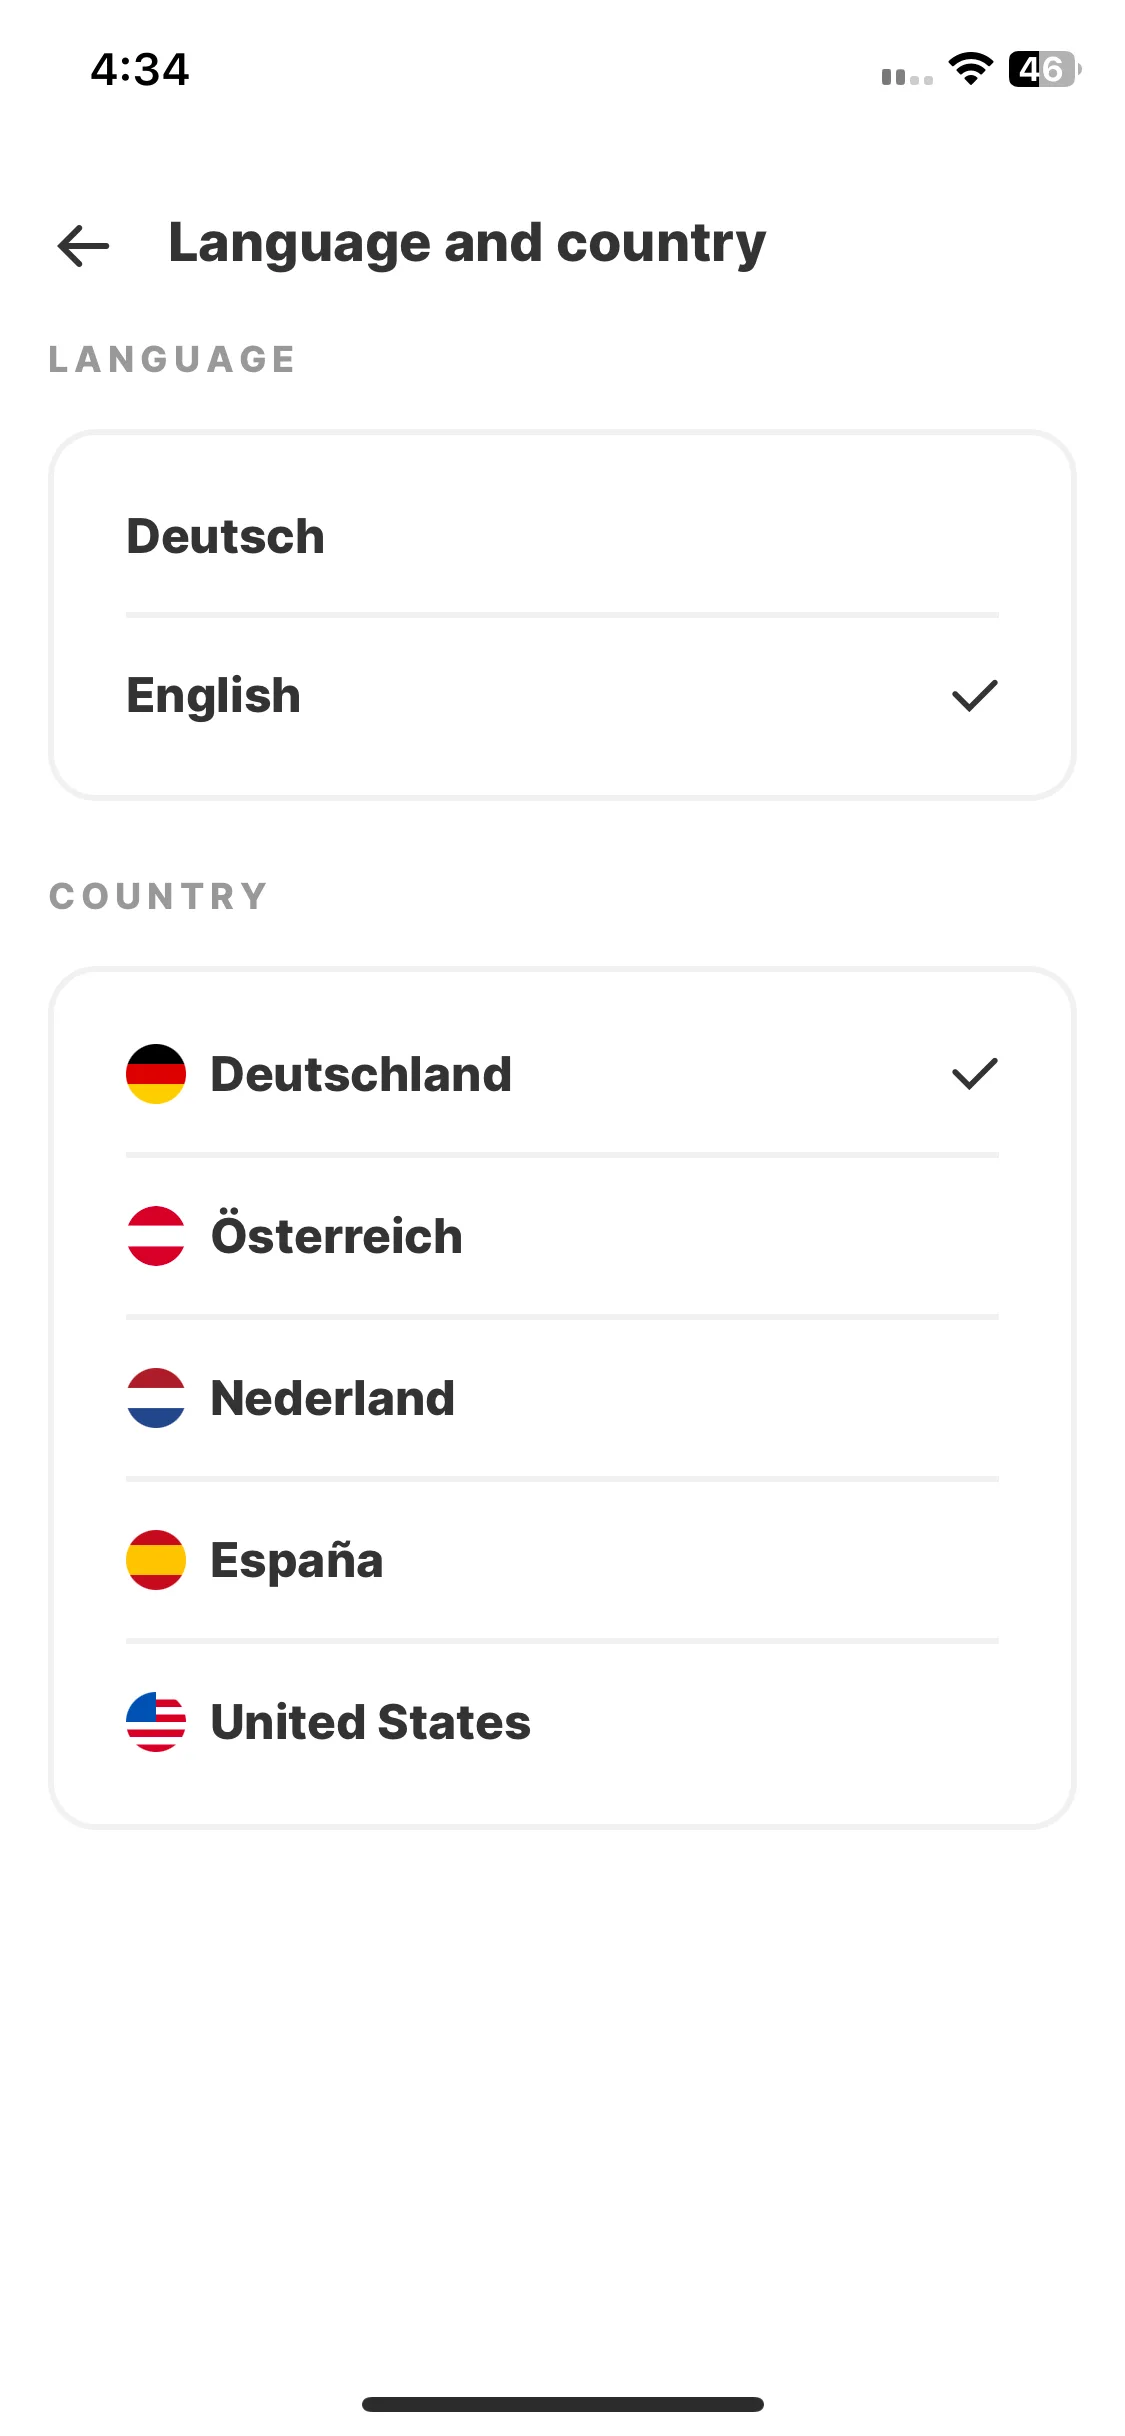Tap the Wi-Fi status icon
The image size is (1125, 2436).
[970, 69]
